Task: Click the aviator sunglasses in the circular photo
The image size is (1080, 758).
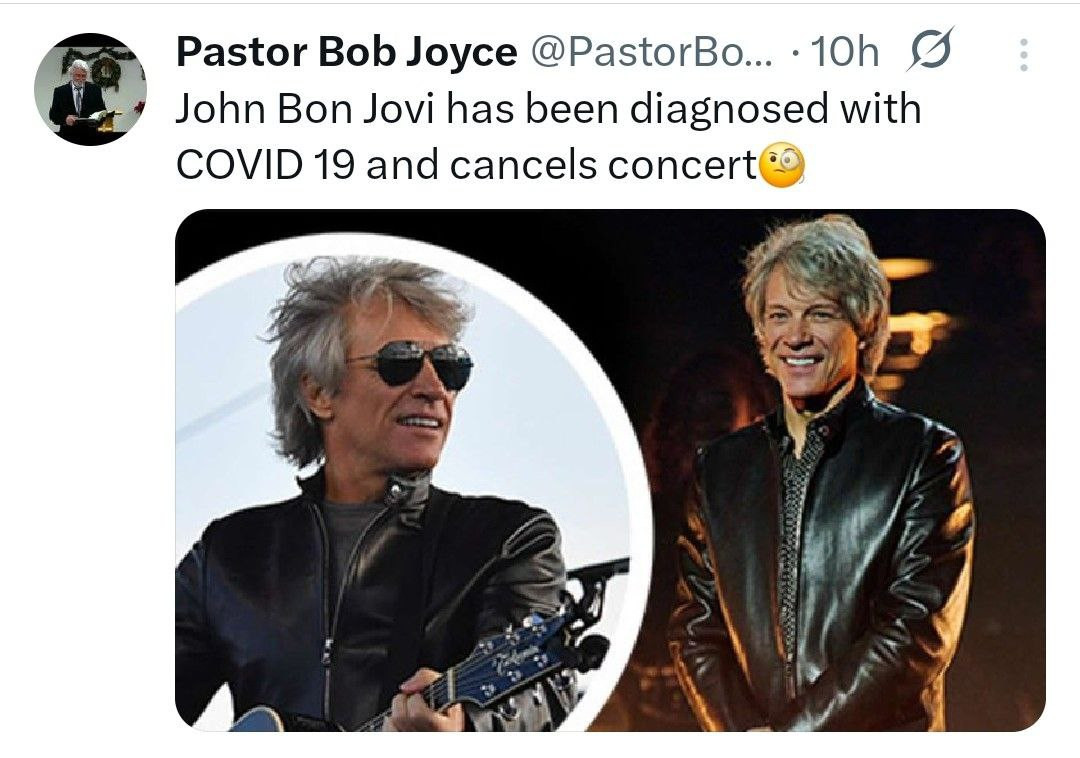Action: [415, 364]
